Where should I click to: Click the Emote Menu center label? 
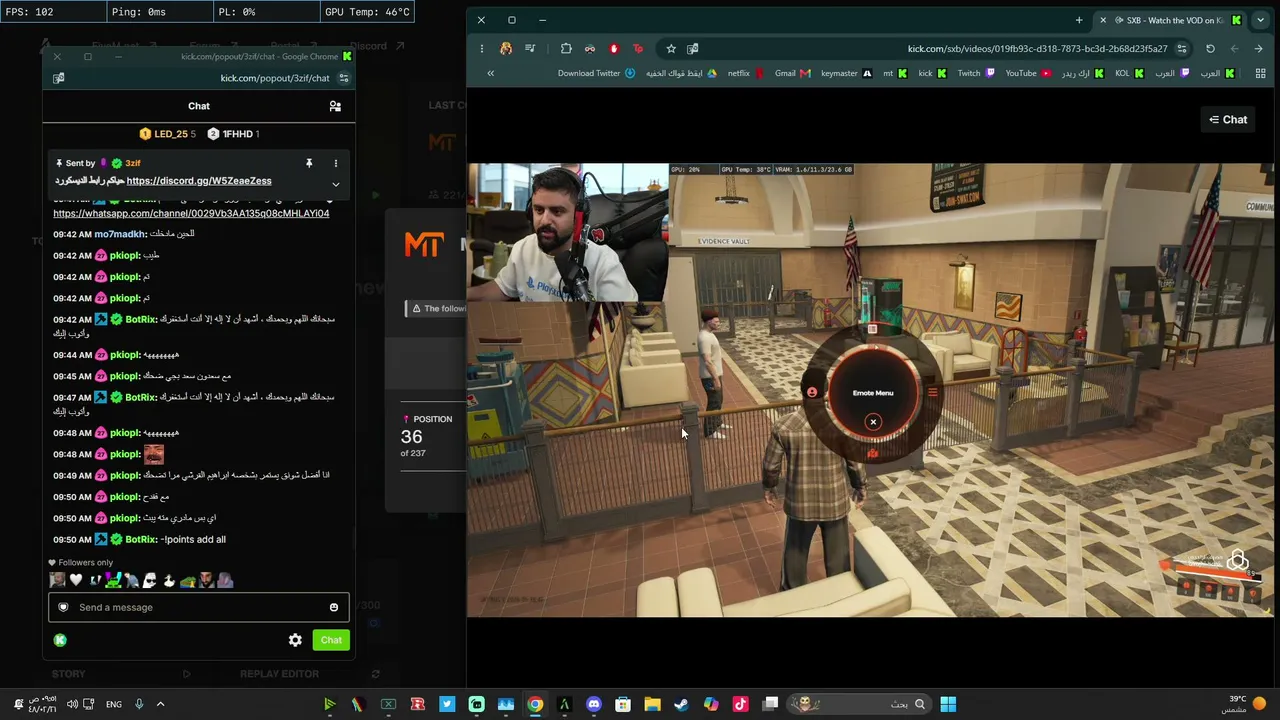[x=873, y=393]
